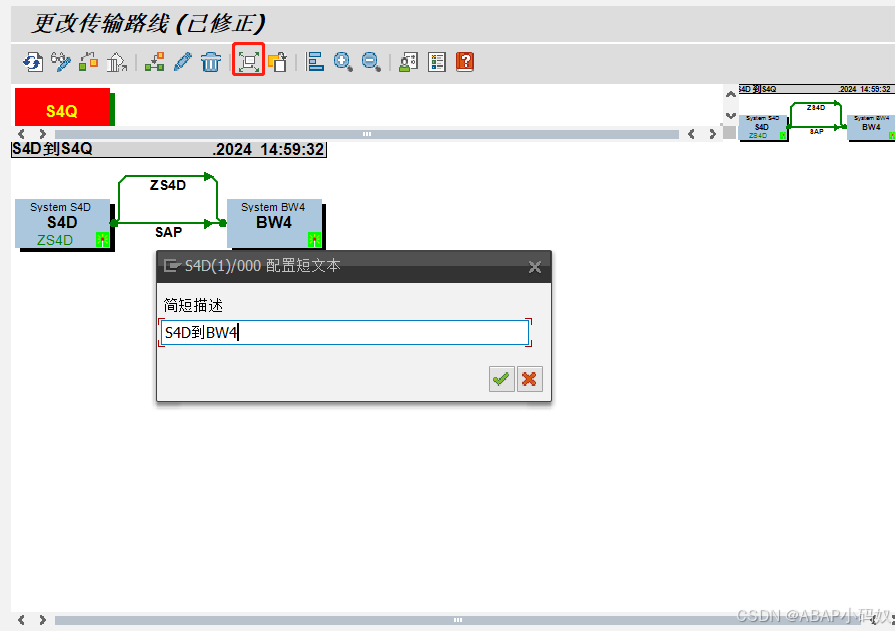Viewport: 895px width, 631px height.
Task: Click the green-orange squares configuration icon
Action: 88,62
